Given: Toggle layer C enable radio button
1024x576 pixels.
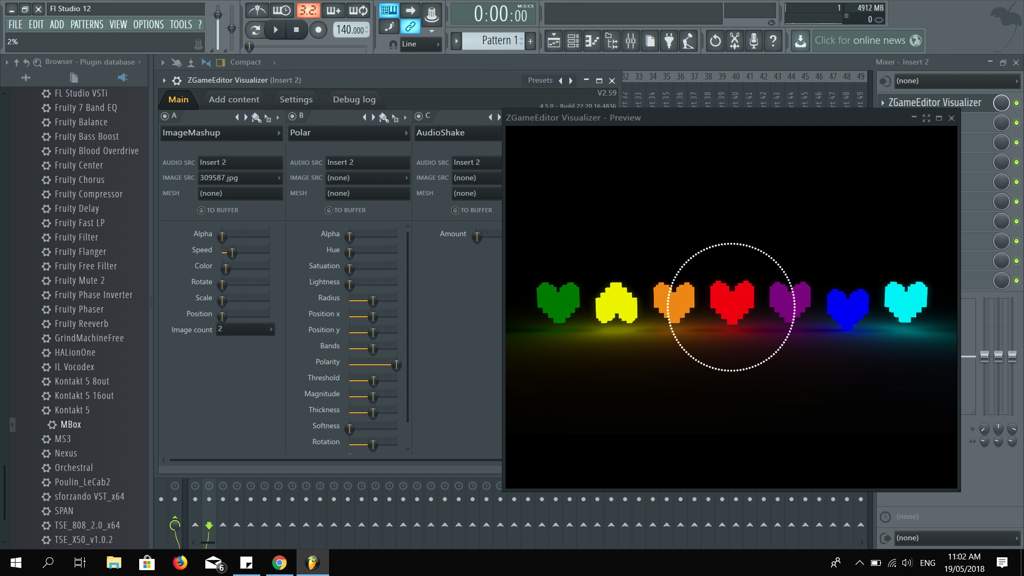Looking at the screenshot, I should (419, 116).
